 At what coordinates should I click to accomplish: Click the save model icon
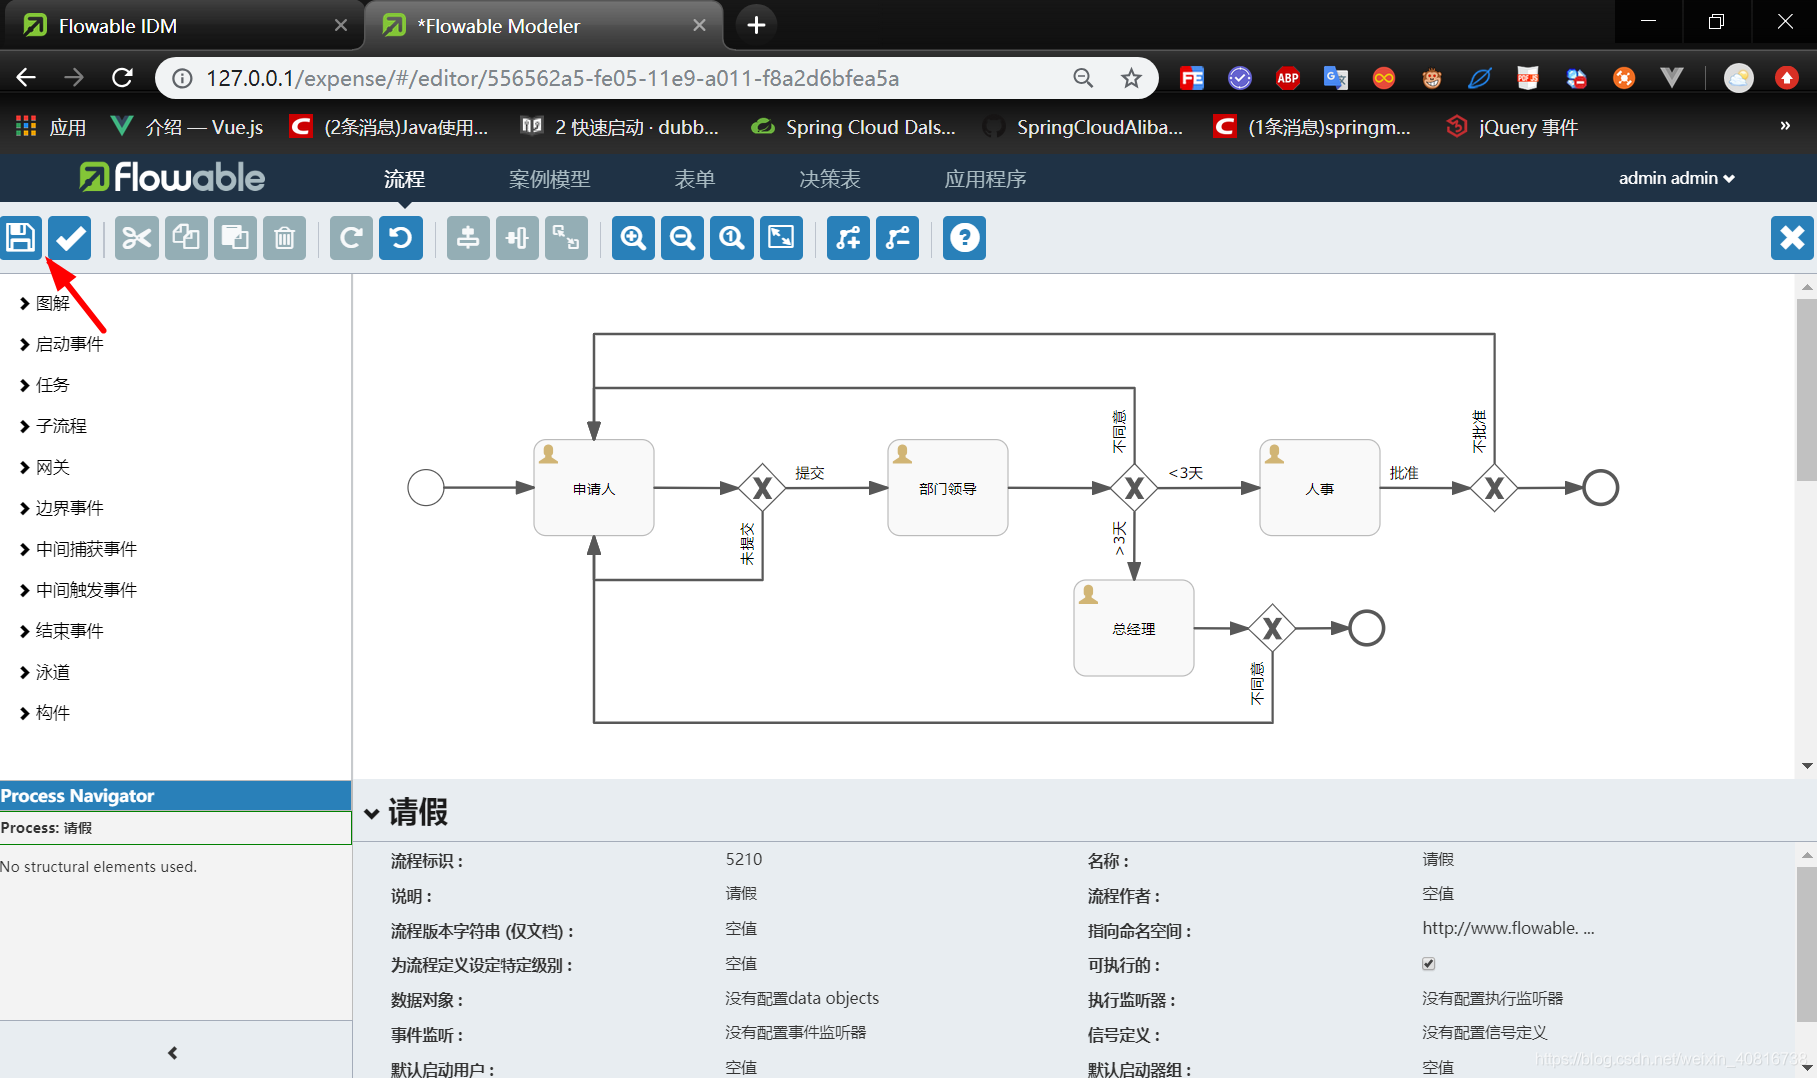pyautogui.click(x=21, y=238)
